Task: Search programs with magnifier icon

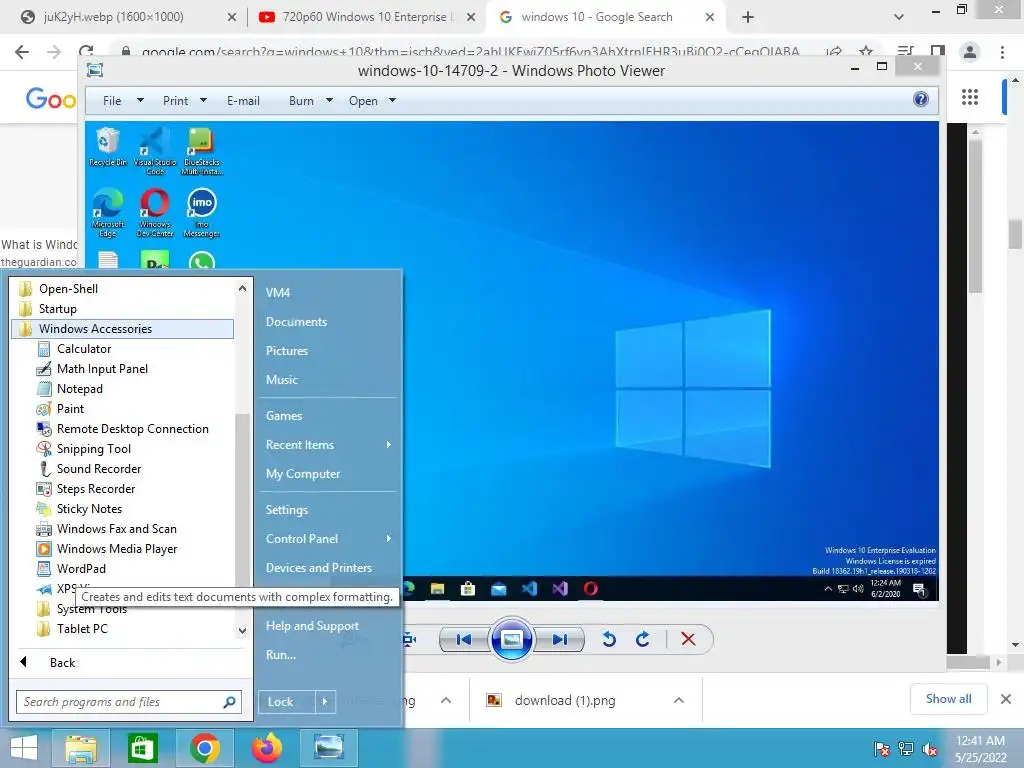Action: 229,702
